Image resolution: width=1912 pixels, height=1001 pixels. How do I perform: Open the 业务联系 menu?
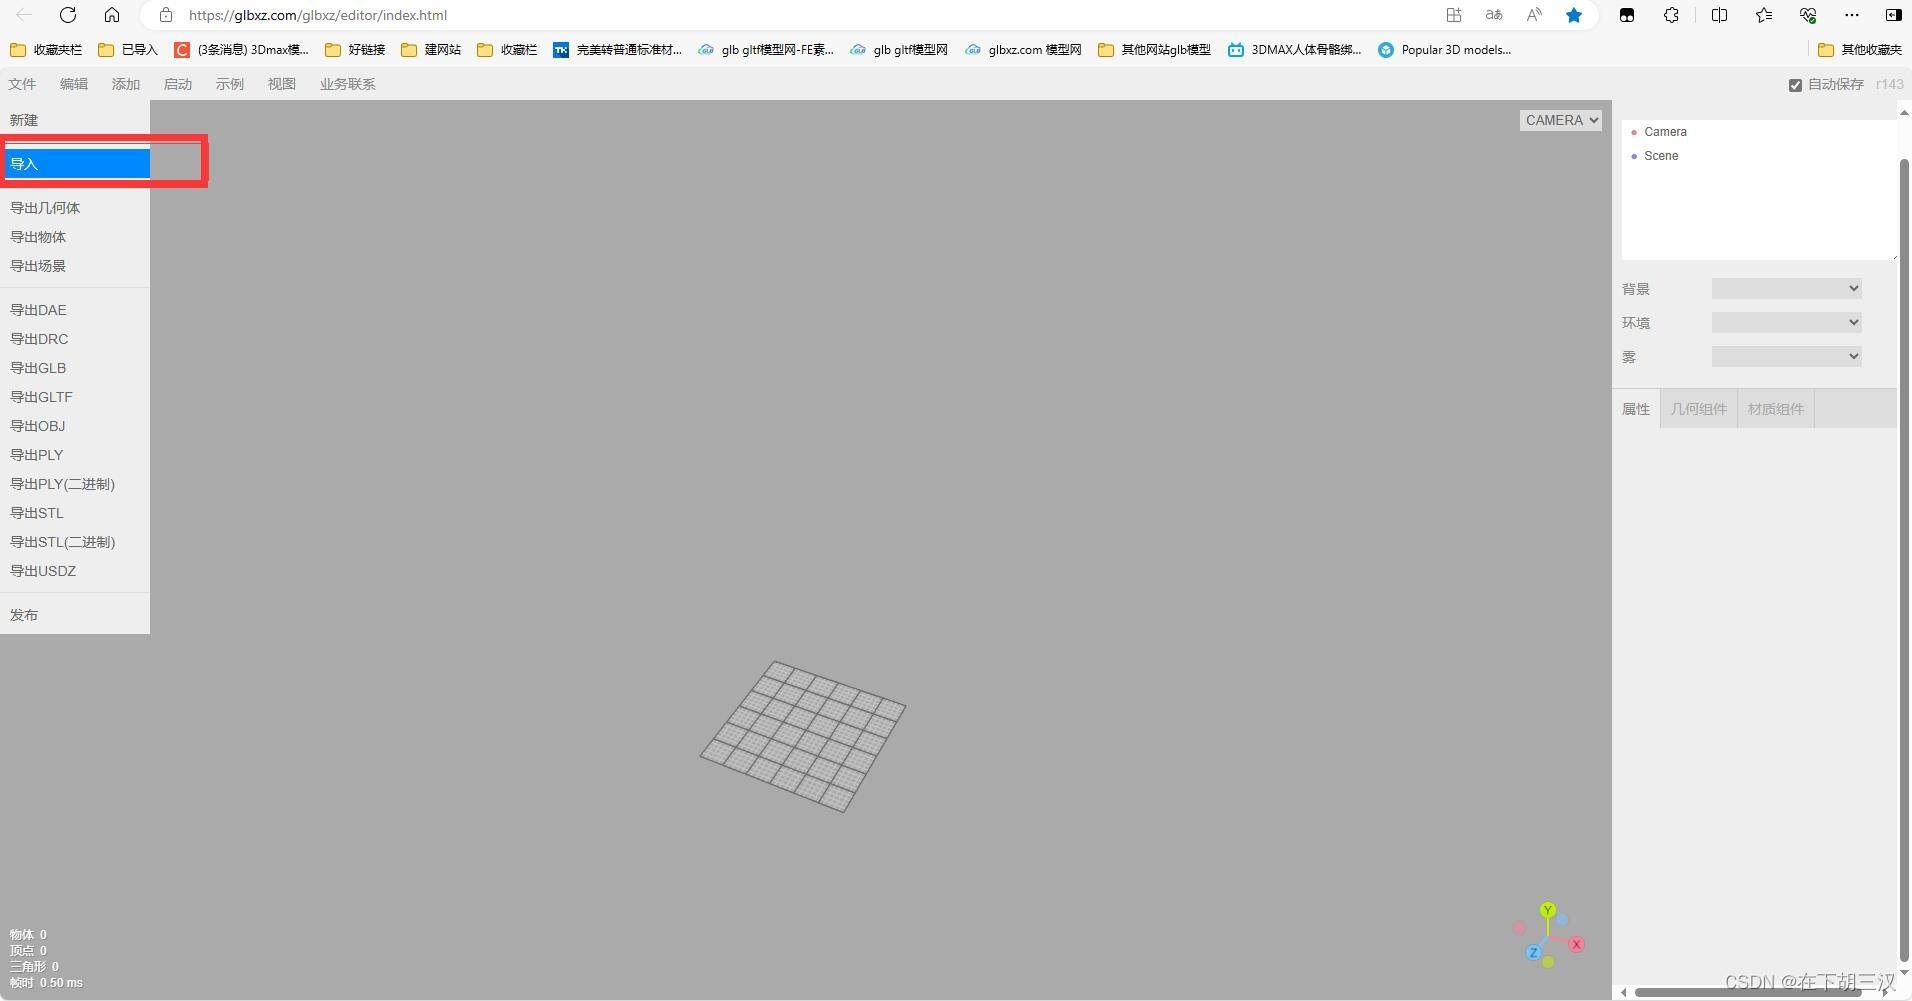point(348,84)
